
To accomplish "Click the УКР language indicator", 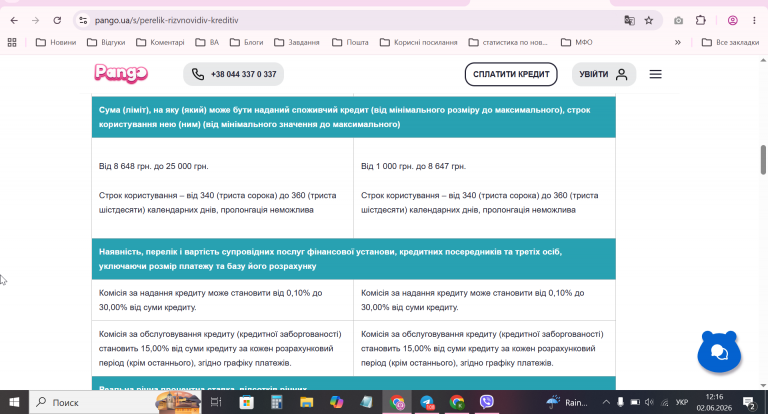I will point(682,402).
